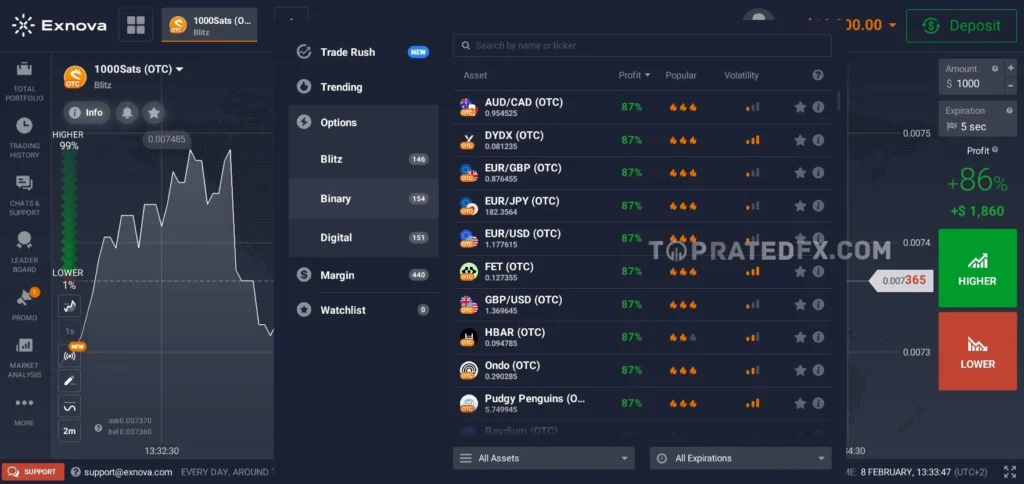The width and height of the screenshot is (1024, 484).
Task: Set a price alert with bell icon
Action: point(127,112)
